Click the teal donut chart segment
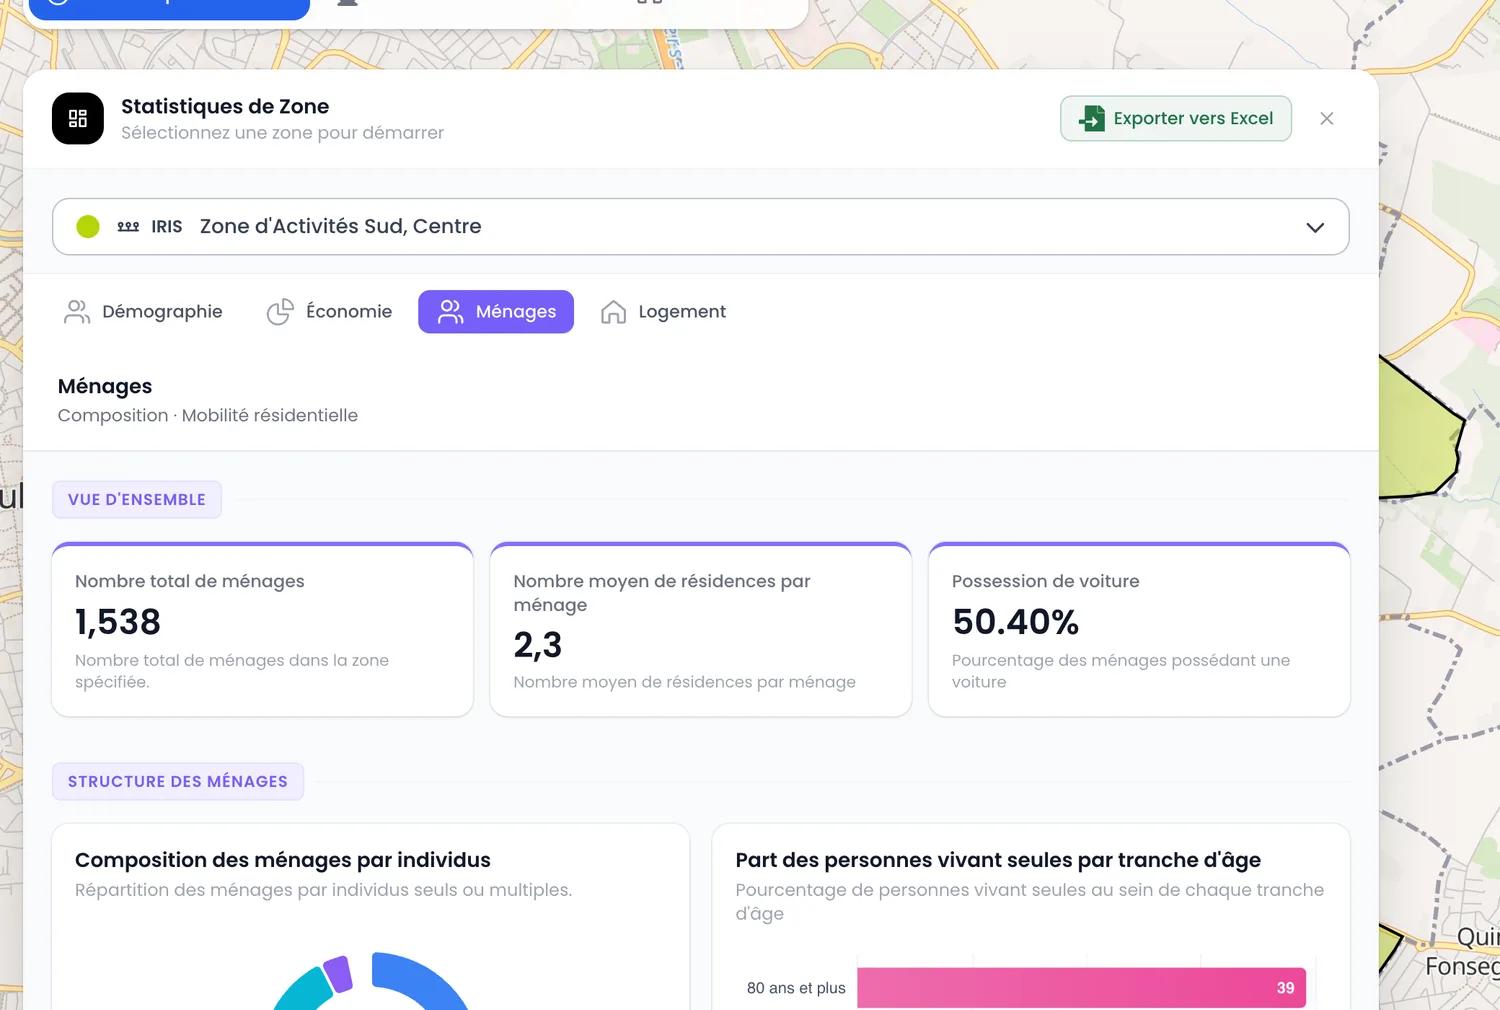The width and height of the screenshot is (1500, 1010). [x=303, y=988]
